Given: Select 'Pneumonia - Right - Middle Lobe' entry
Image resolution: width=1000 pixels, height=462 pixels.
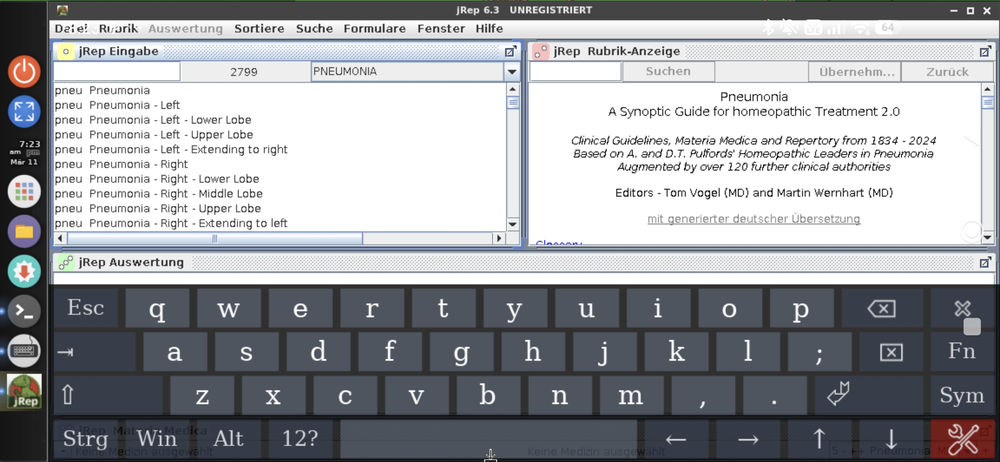Looking at the screenshot, I should (158, 194).
